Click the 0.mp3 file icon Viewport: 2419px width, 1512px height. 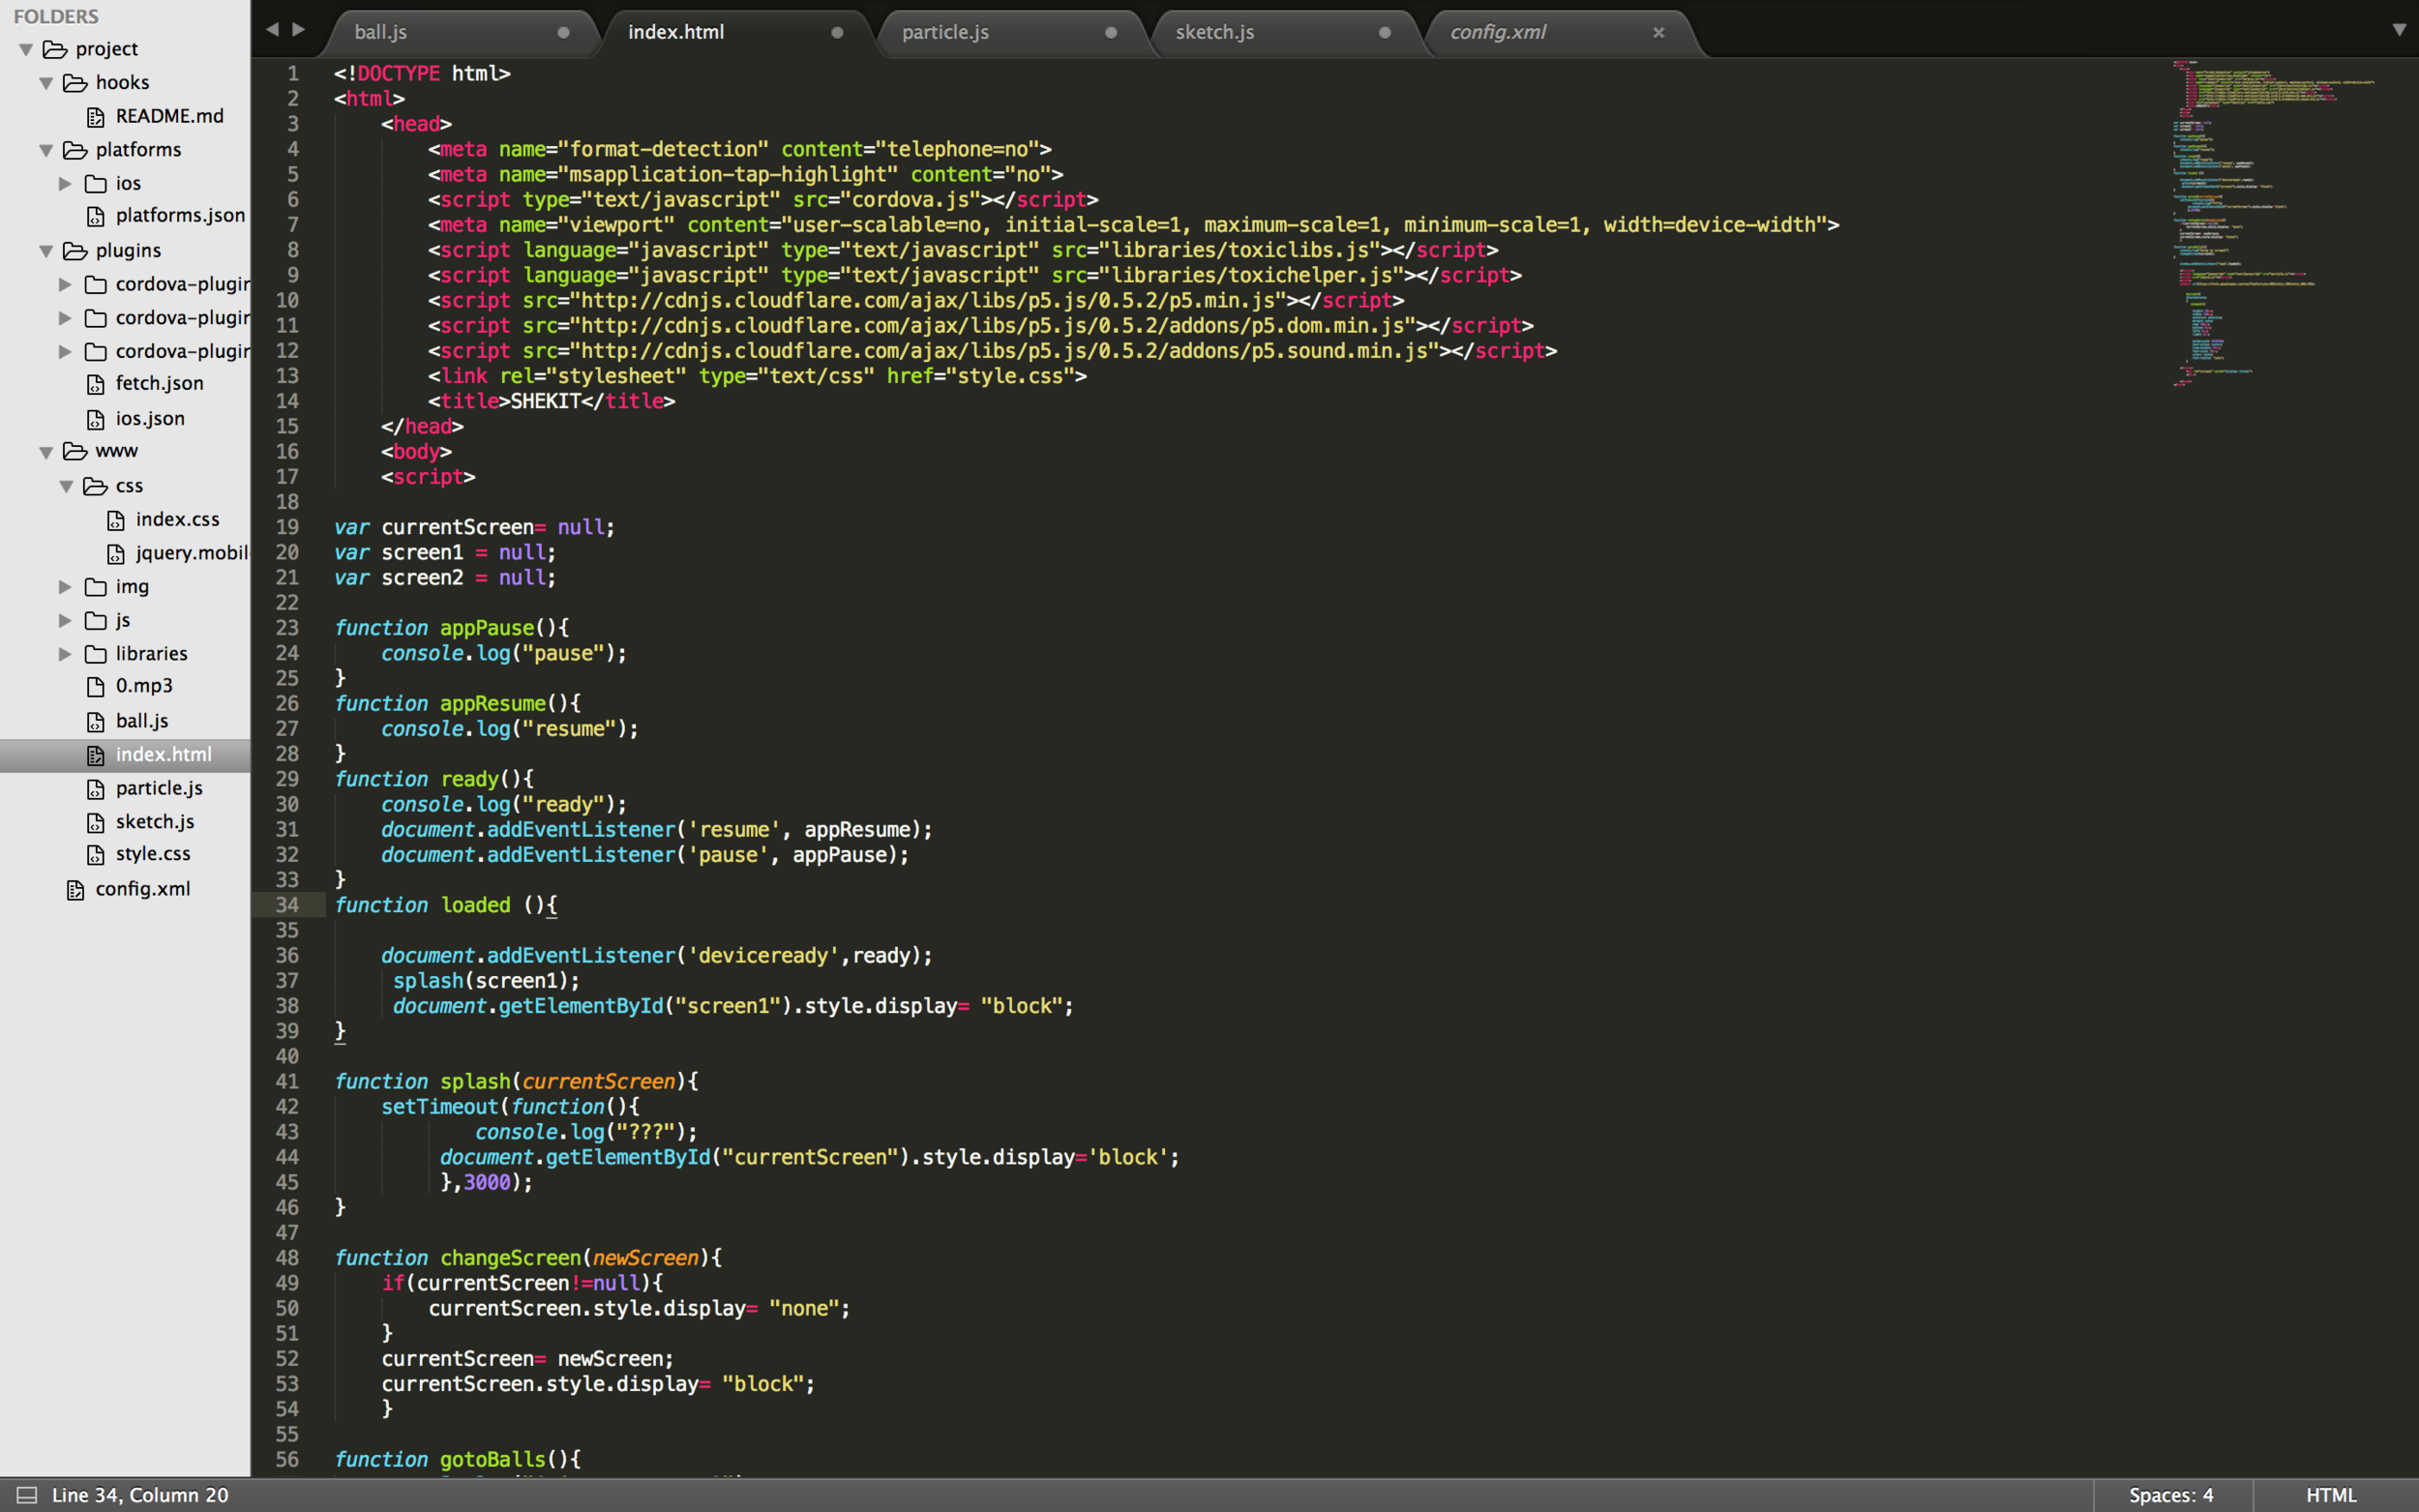pos(96,686)
